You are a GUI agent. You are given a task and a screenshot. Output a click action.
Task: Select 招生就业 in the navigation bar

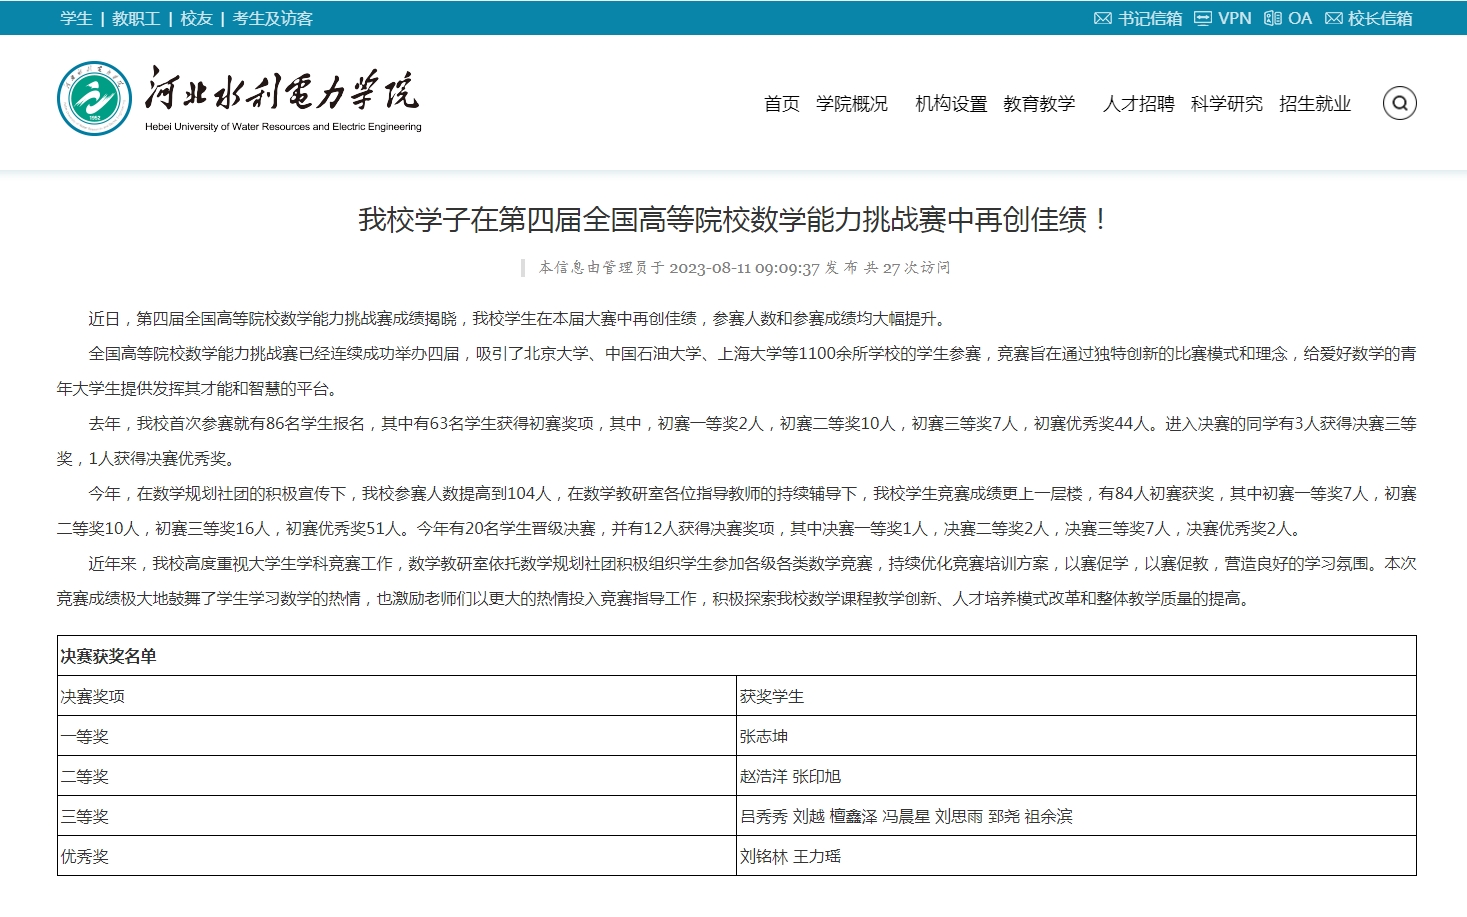coord(1314,103)
